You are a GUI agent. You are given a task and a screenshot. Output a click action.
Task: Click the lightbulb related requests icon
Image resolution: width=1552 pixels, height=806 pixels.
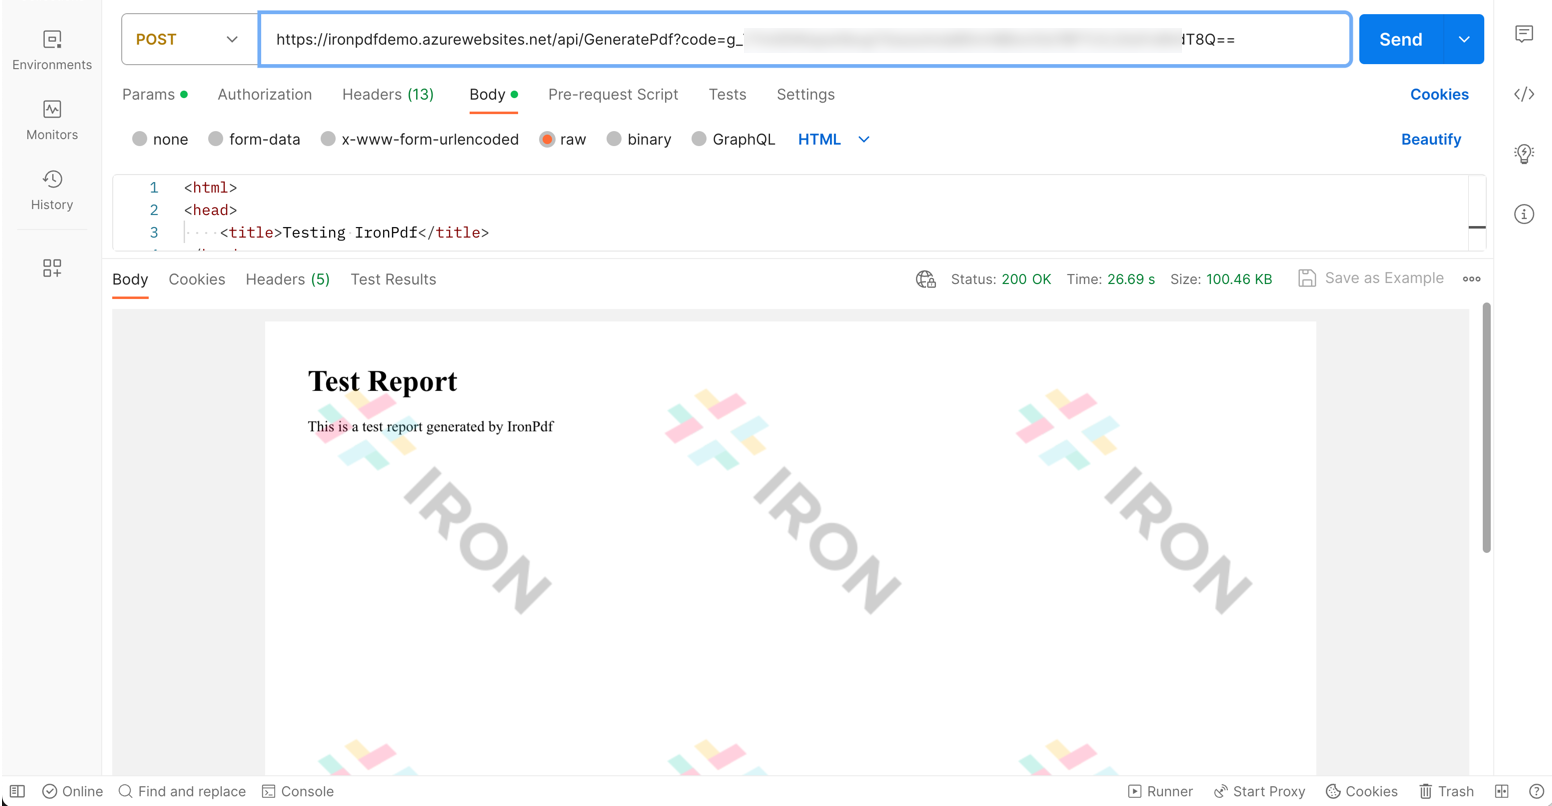coord(1524,154)
